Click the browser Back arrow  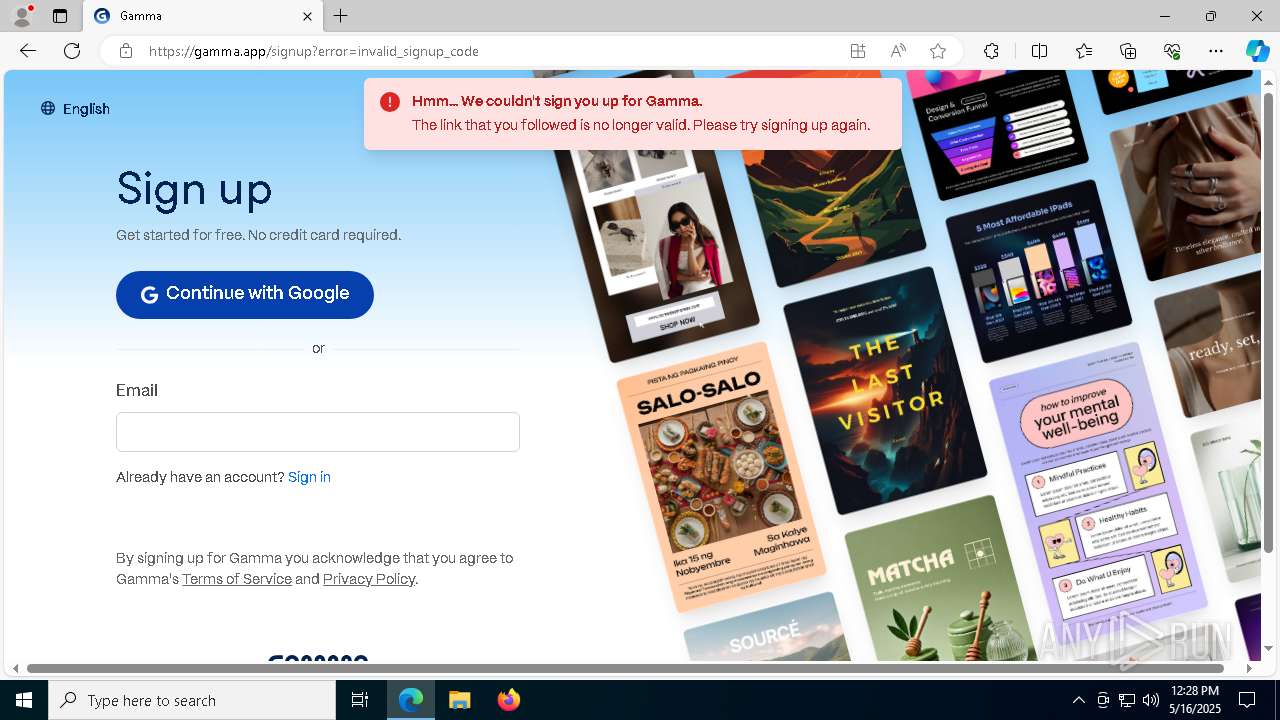pyautogui.click(x=28, y=51)
